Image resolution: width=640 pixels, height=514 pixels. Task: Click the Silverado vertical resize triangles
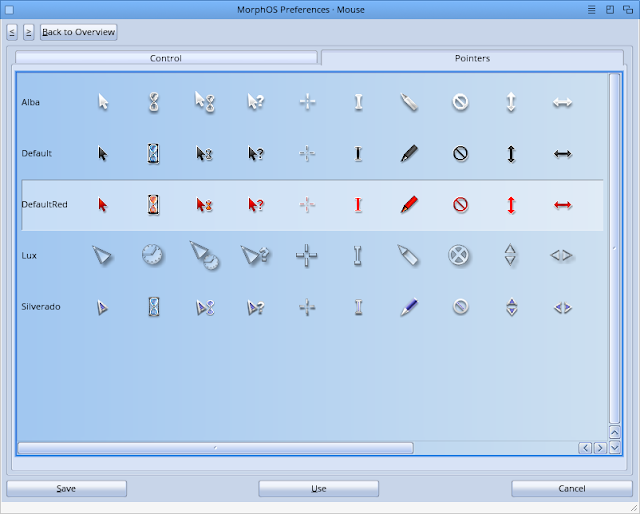(511, 307)
